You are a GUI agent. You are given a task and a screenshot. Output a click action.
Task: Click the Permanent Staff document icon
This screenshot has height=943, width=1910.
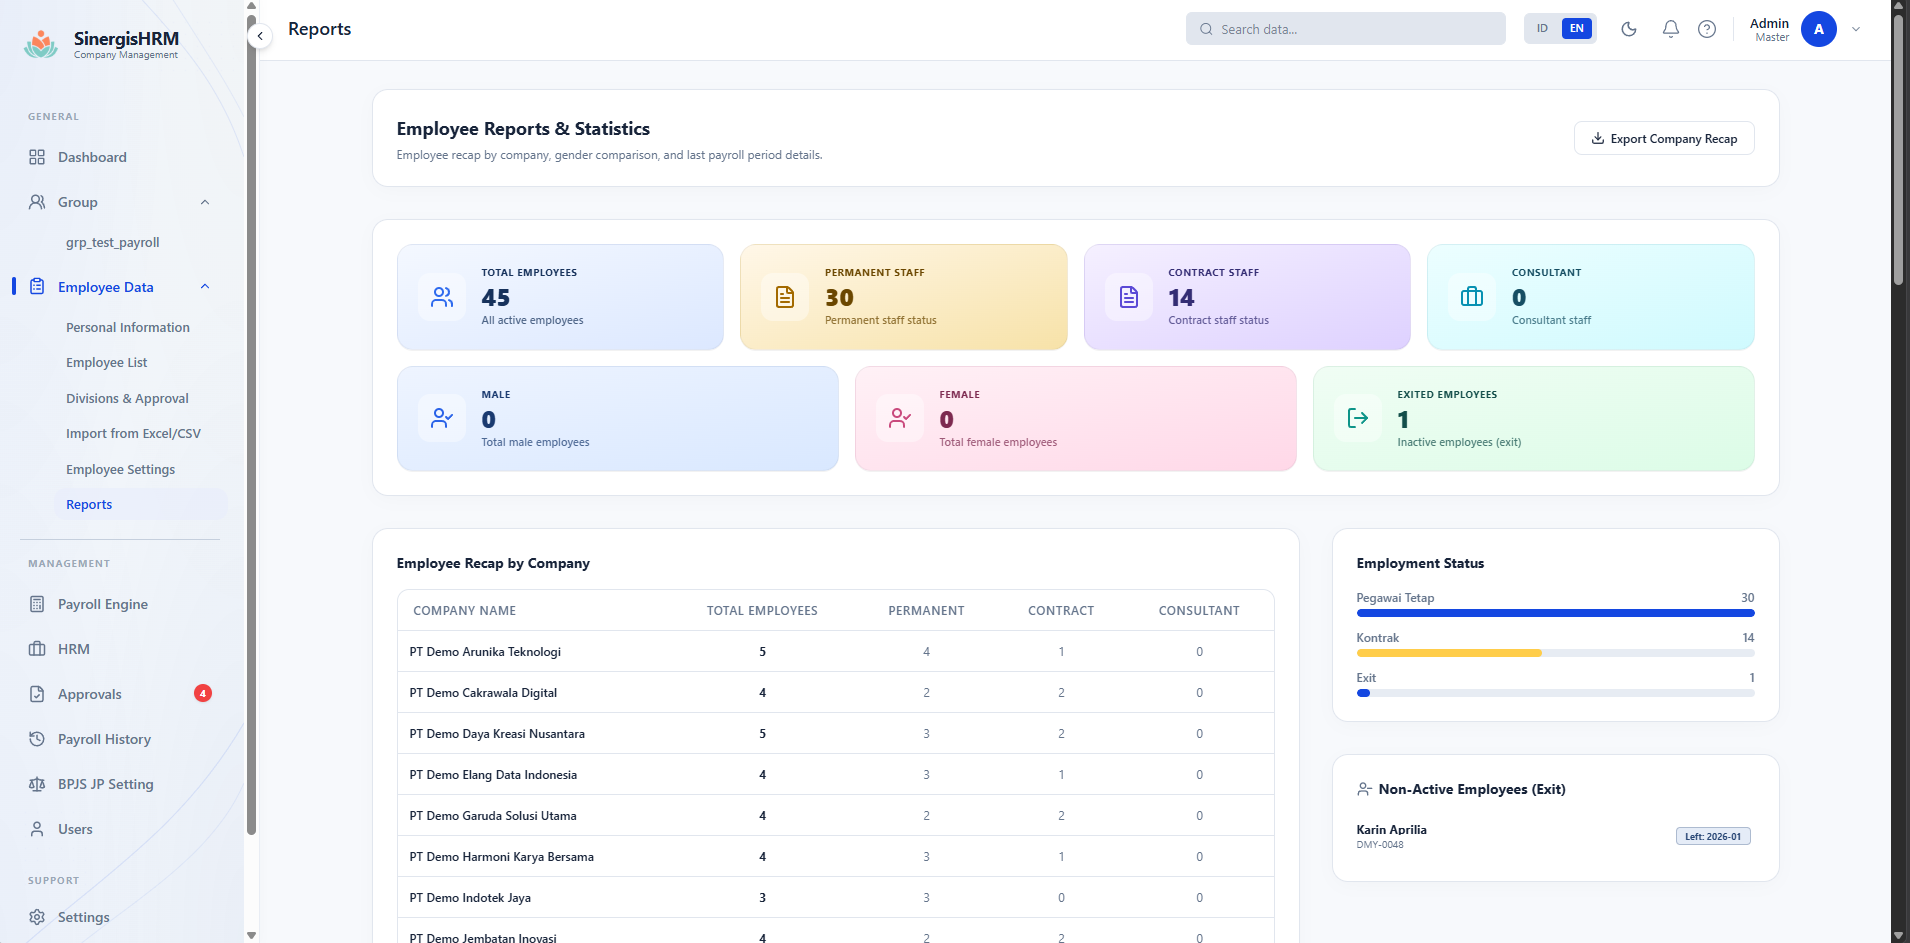785,297
